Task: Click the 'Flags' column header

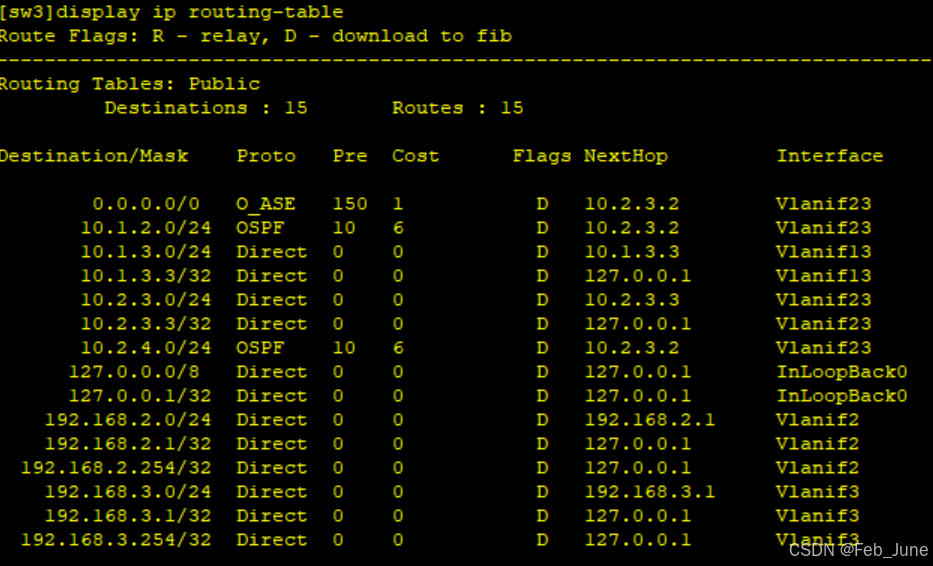Action: 541,156
